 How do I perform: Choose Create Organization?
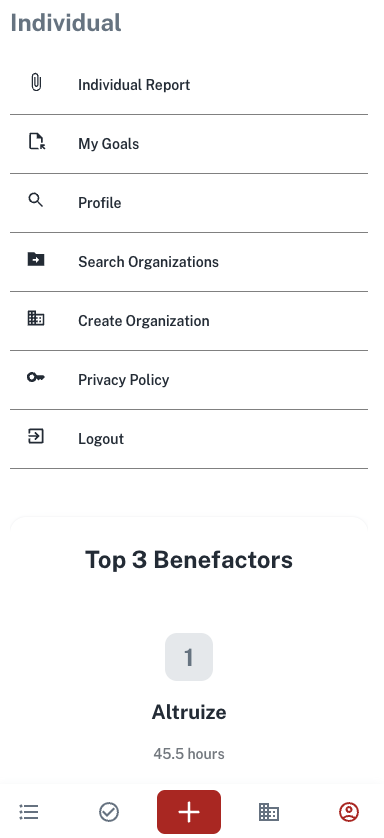[x=189, y=321]
